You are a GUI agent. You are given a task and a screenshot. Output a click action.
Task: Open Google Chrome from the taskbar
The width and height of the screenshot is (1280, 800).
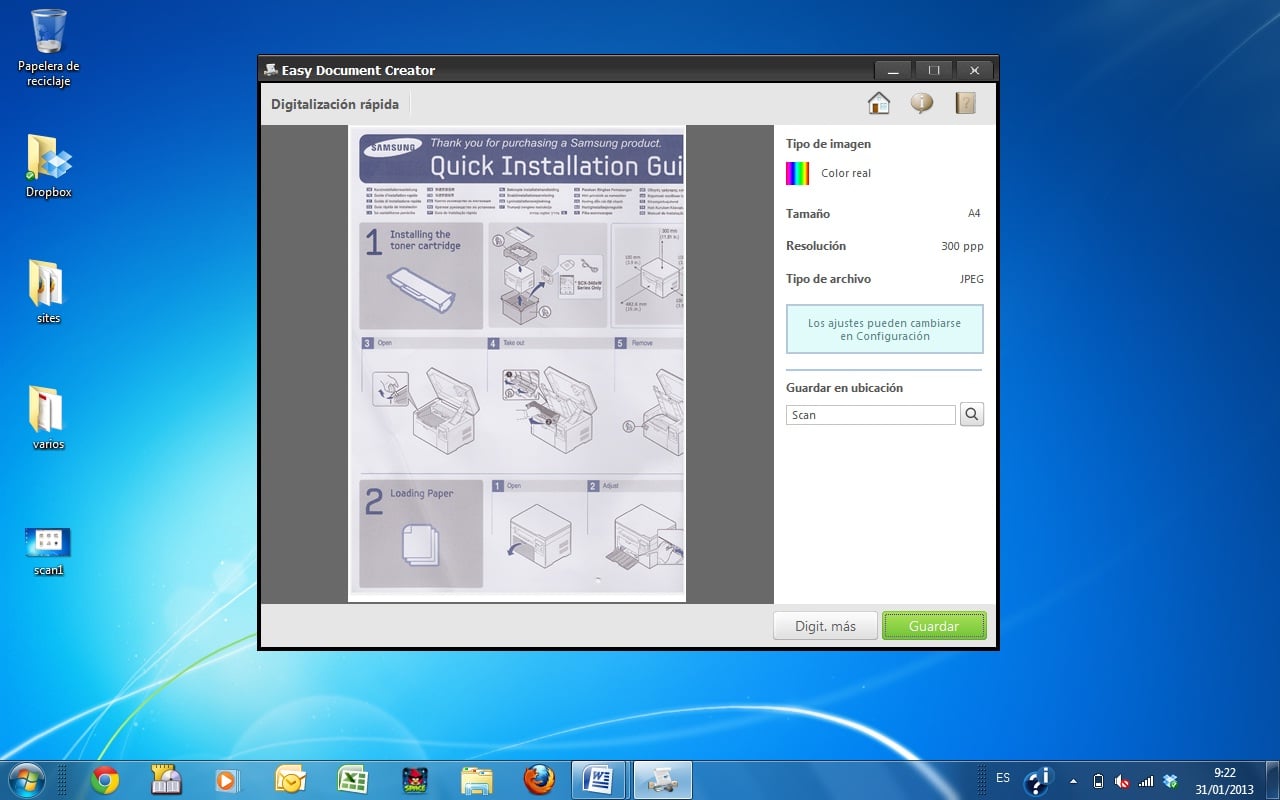(104, 778)
